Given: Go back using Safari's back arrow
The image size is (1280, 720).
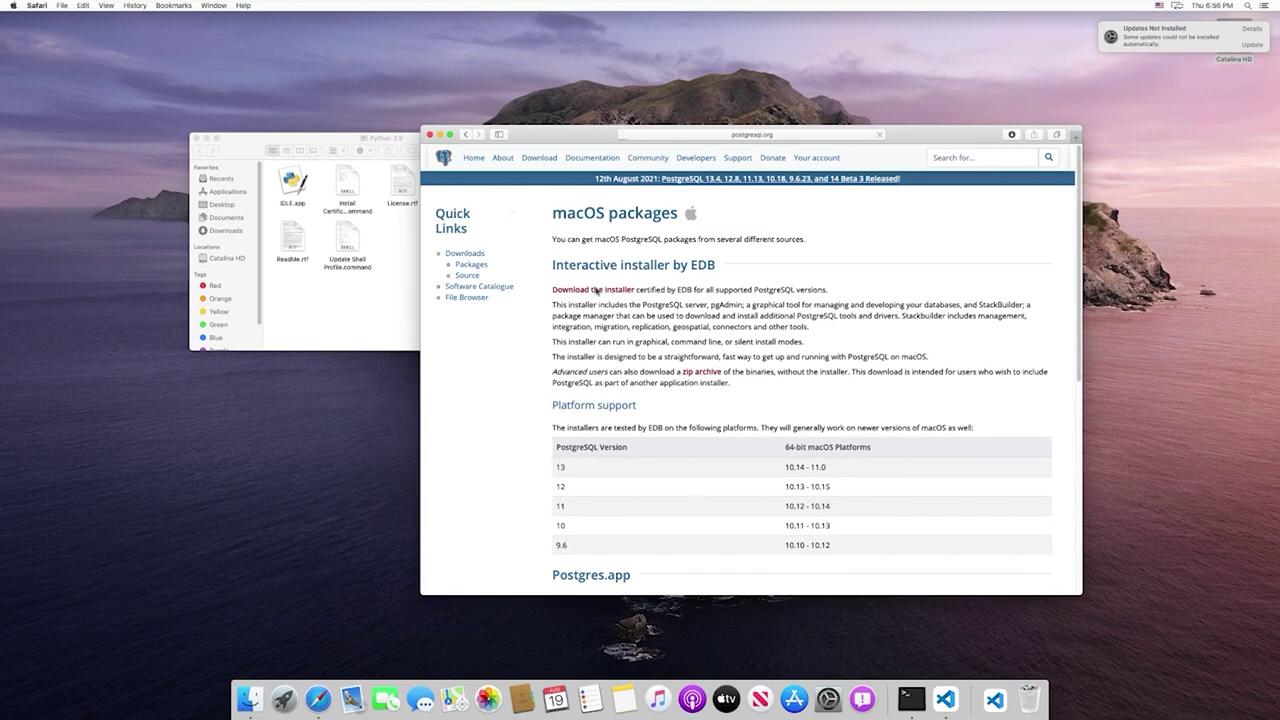Looking at the screenshot, I should point(465,134).
